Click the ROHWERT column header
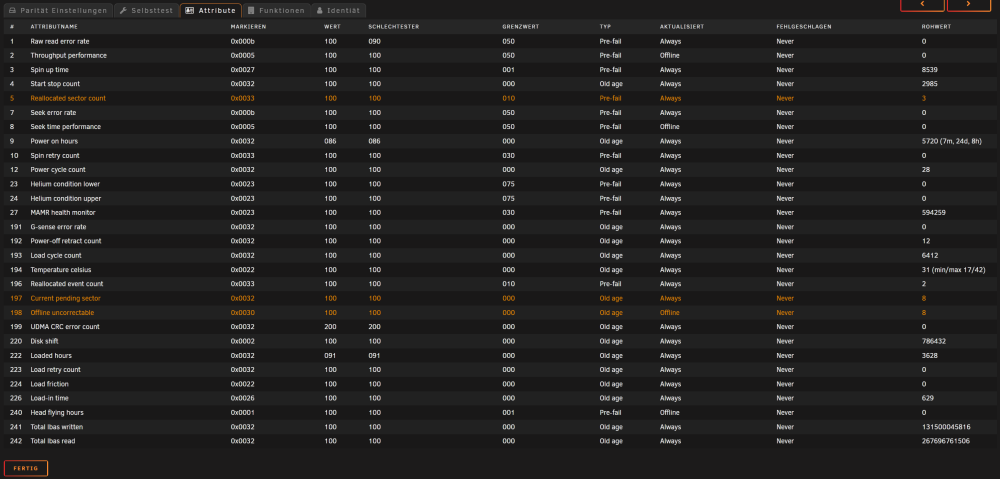The image size is (1000, 479). 936,27
